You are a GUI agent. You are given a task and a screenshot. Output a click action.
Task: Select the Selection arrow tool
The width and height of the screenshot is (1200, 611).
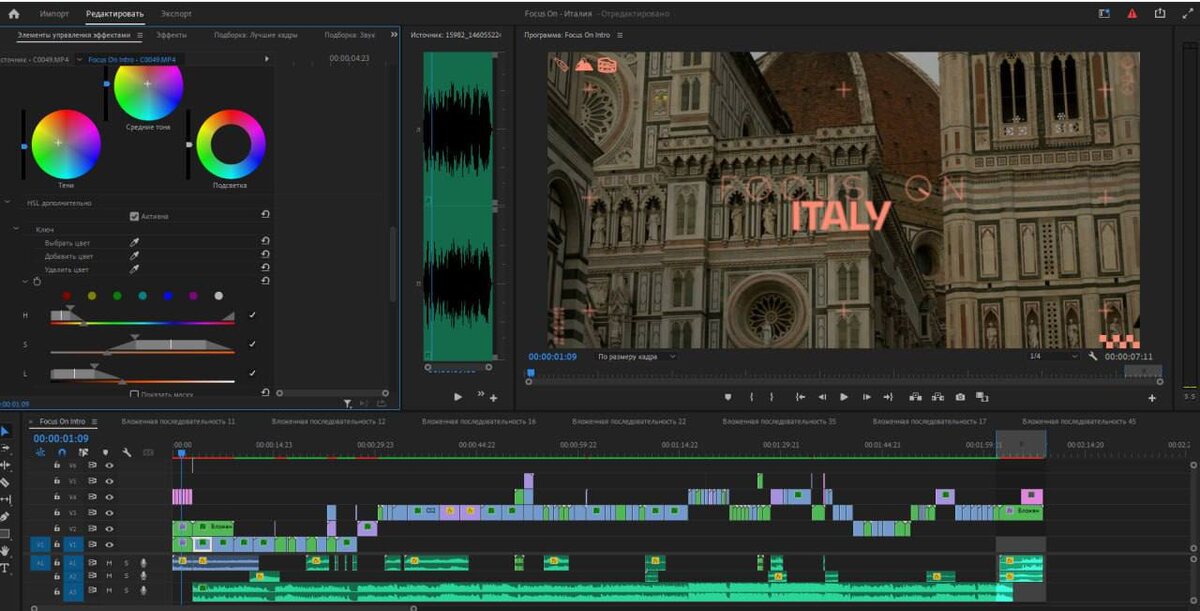pyautogui.click(x=6, y=431)
